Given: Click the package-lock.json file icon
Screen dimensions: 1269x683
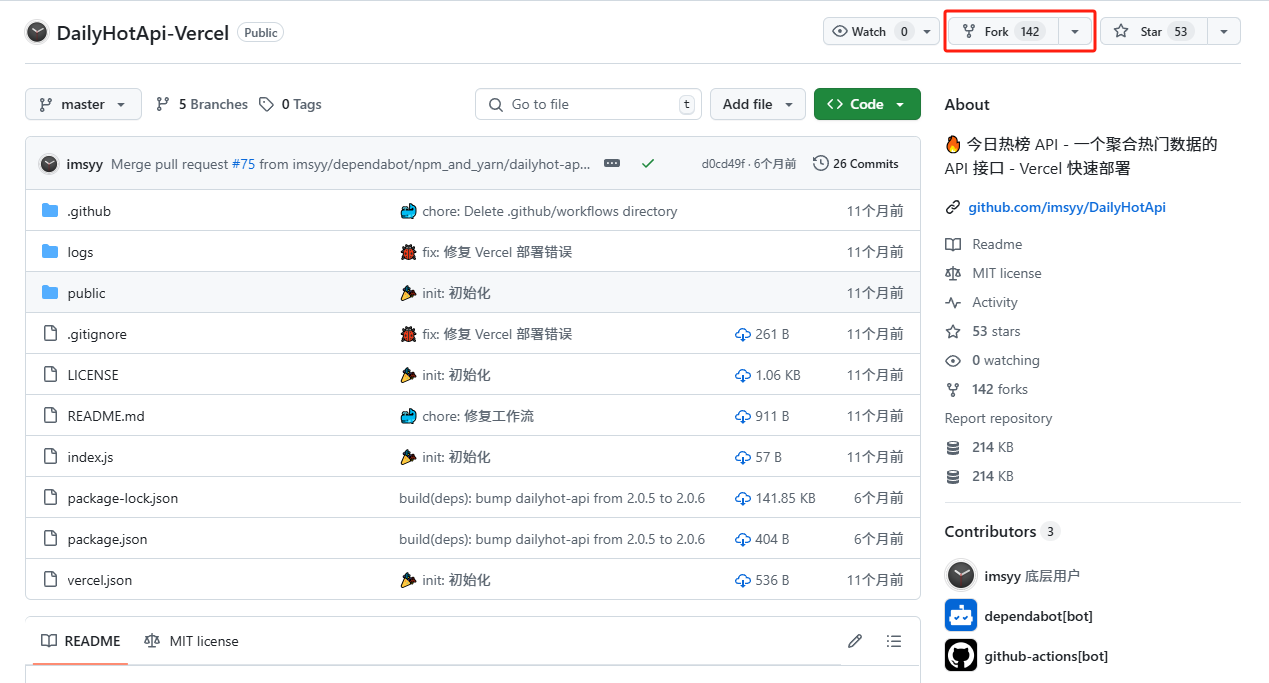Looking at the screenshot, I should pos(50,498).
